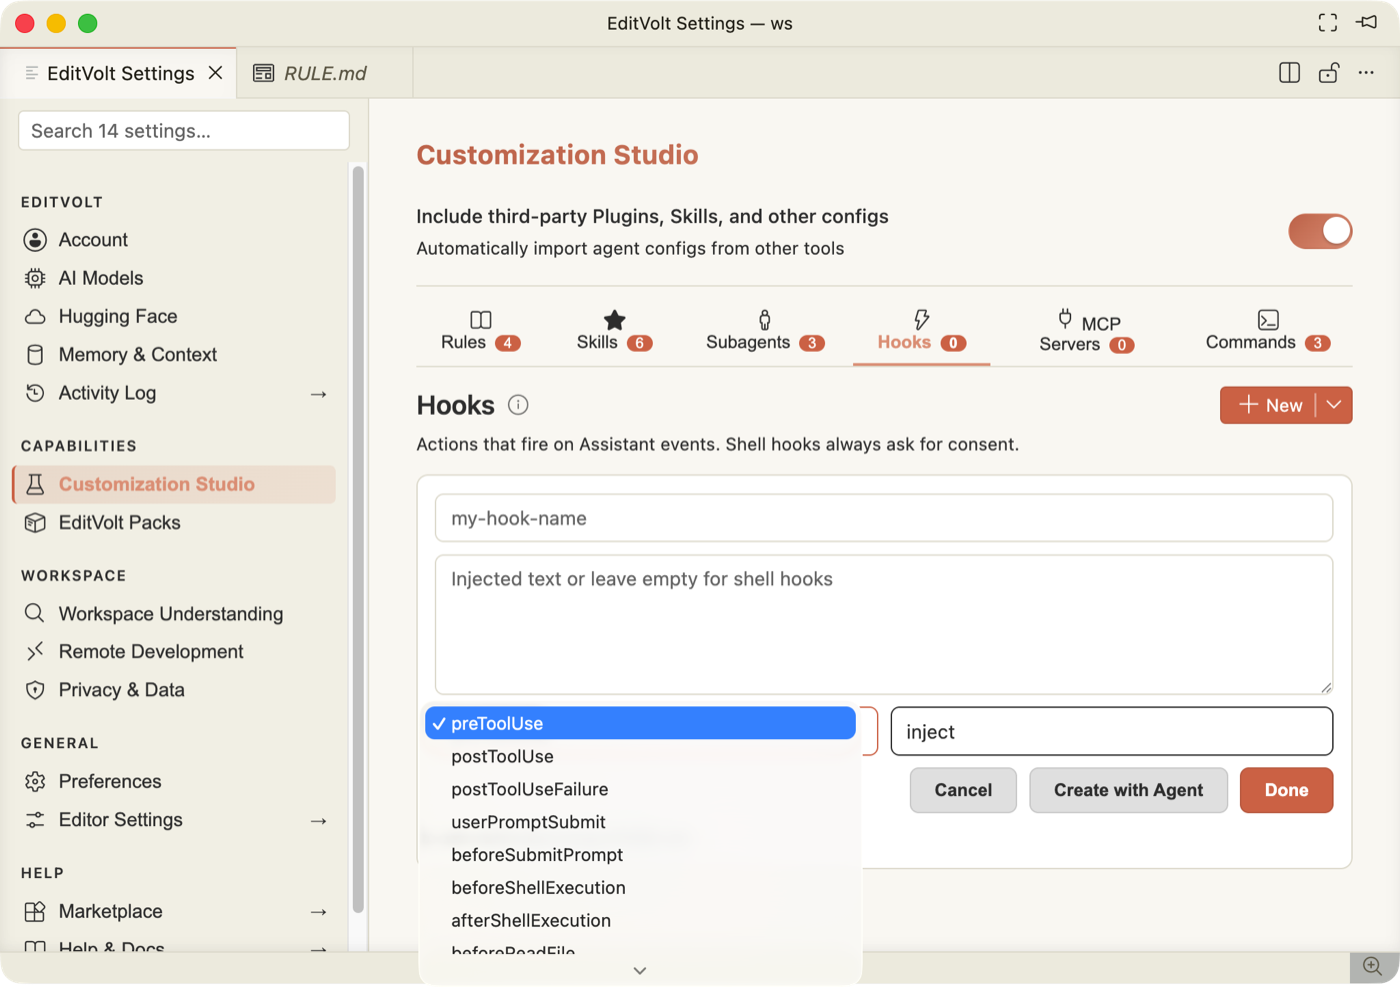Click the Cancel button
The width and height of the screenshot is (1400, 987).
(963, 790)
